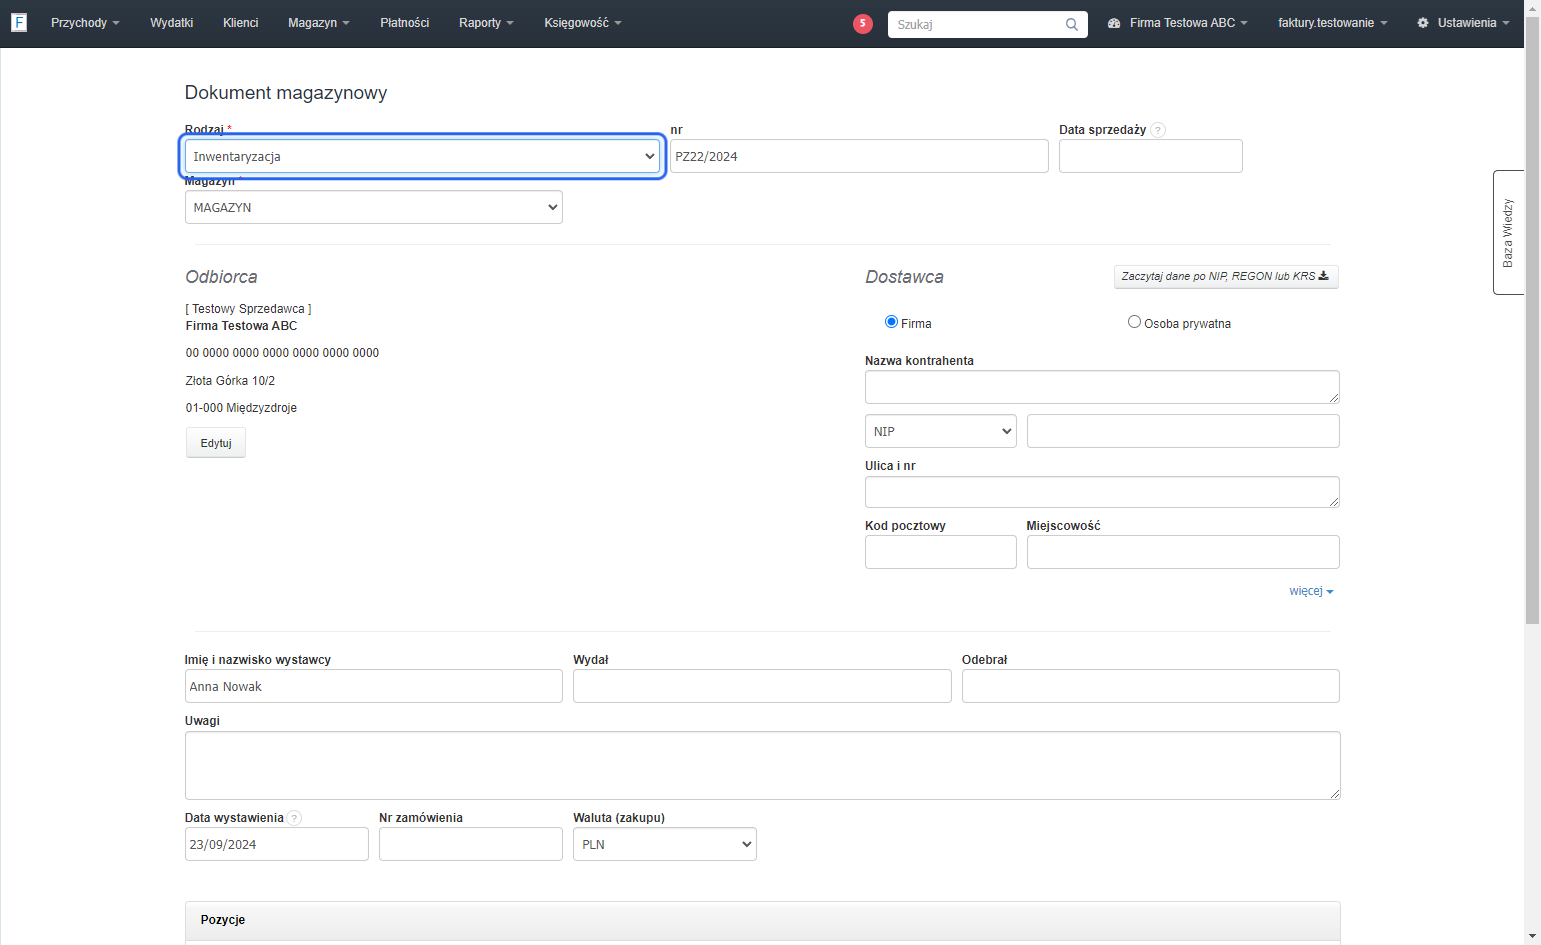Open the Rodzaj dropdown showing Inwentaryzacja
This screenshot has width=1541, height=945.
(x=422, y=156)
